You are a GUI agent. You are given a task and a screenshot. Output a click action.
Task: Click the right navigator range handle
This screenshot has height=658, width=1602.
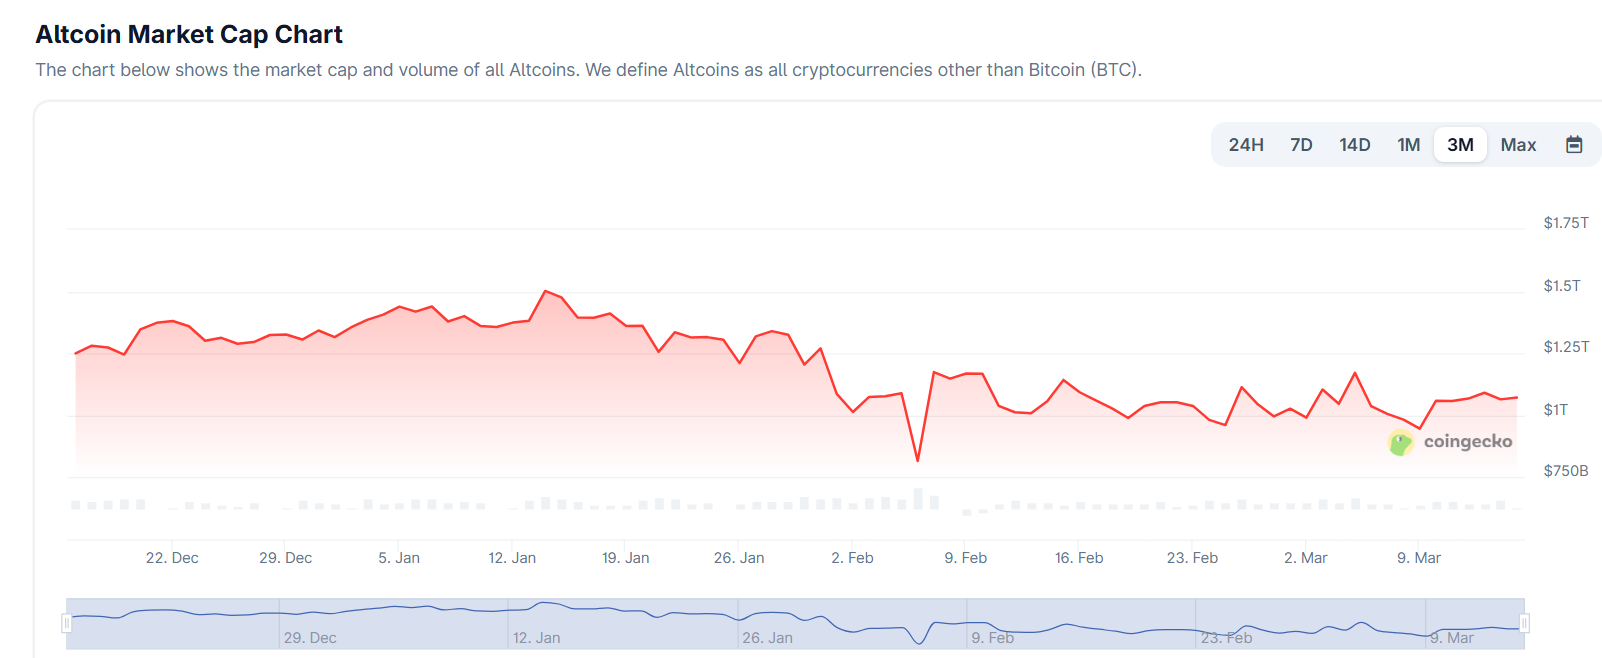coord(1524,623)
